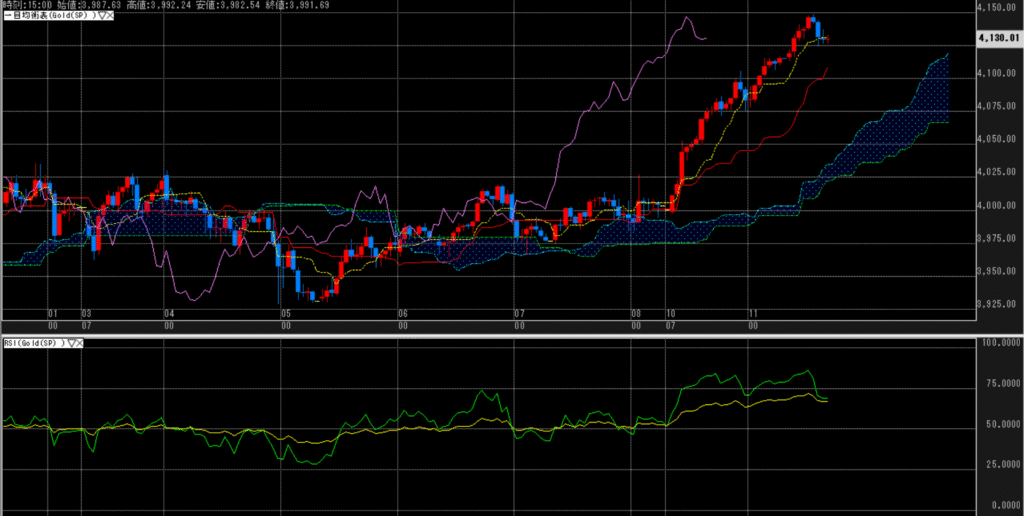Screen dimensions: 1024x516
Task: Remove the RSI indicator with its X
Action: click(78, 343)
